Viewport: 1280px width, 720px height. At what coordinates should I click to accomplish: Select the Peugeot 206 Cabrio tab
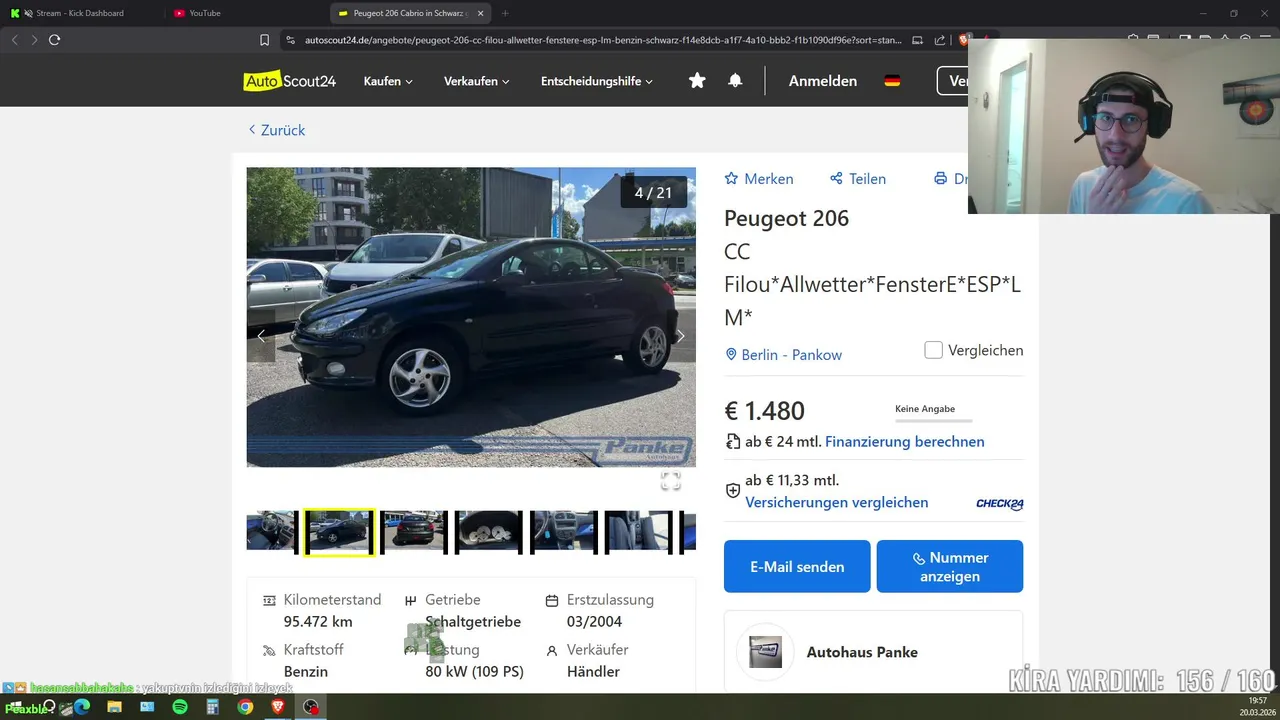[410, 13]
